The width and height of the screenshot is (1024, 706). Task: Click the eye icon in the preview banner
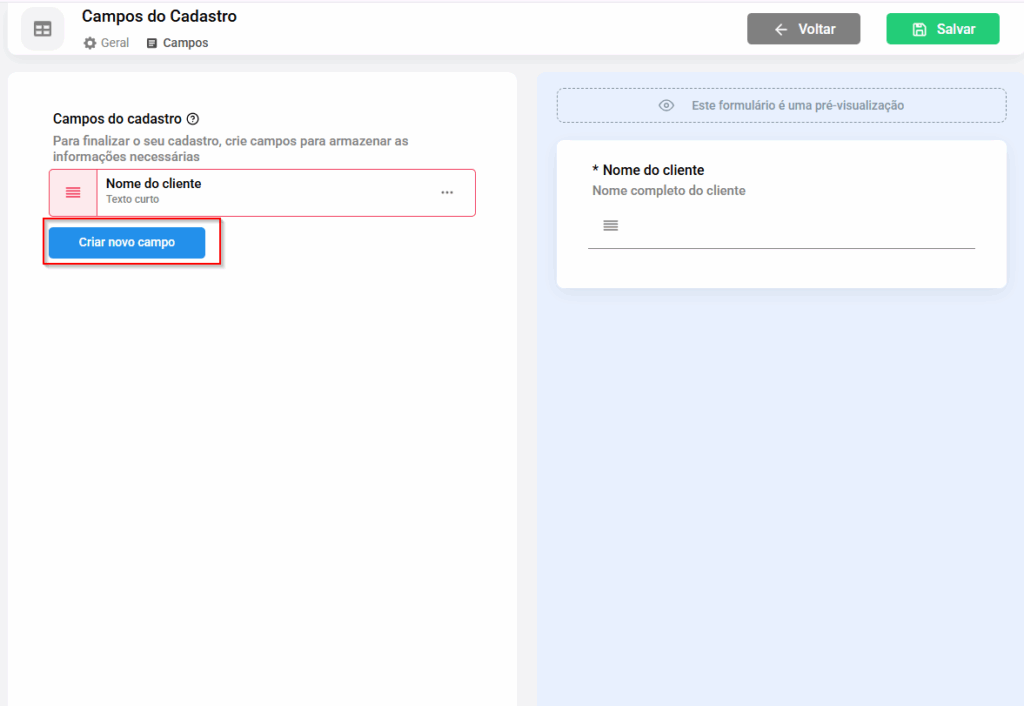pyautogui.click(x=666, y=106)
